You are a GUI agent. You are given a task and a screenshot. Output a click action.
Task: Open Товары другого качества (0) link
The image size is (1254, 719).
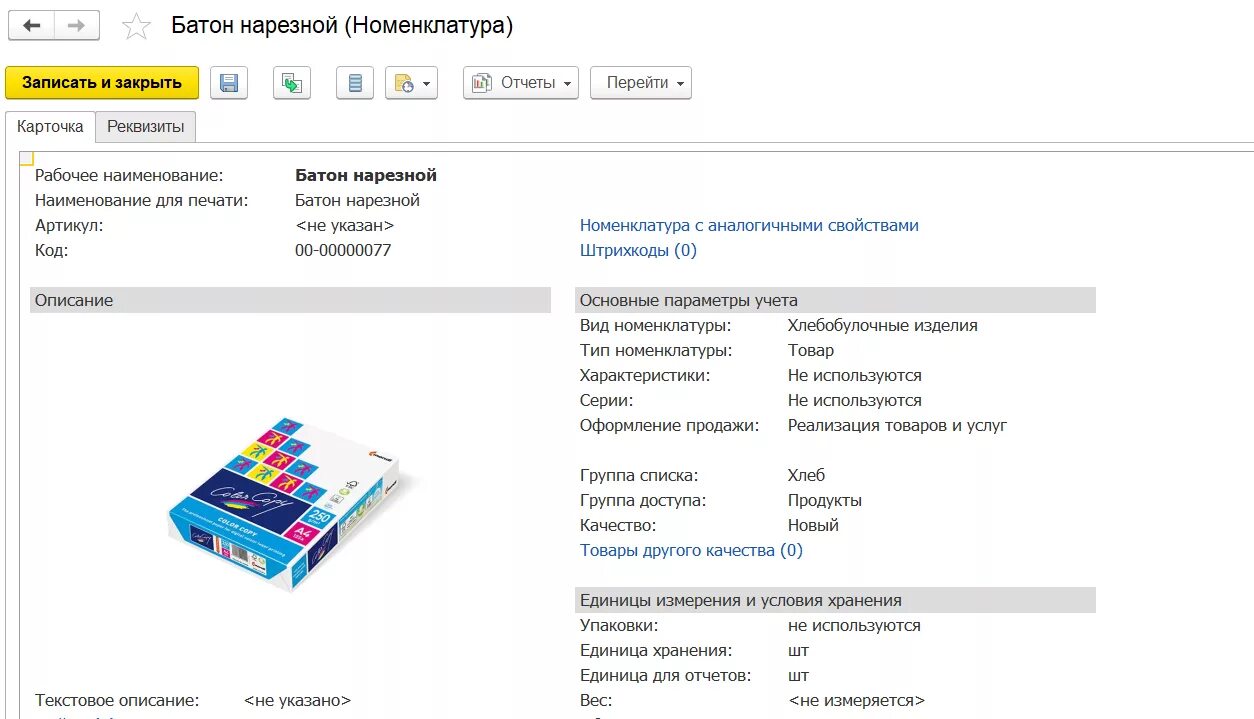click(691, 550)
